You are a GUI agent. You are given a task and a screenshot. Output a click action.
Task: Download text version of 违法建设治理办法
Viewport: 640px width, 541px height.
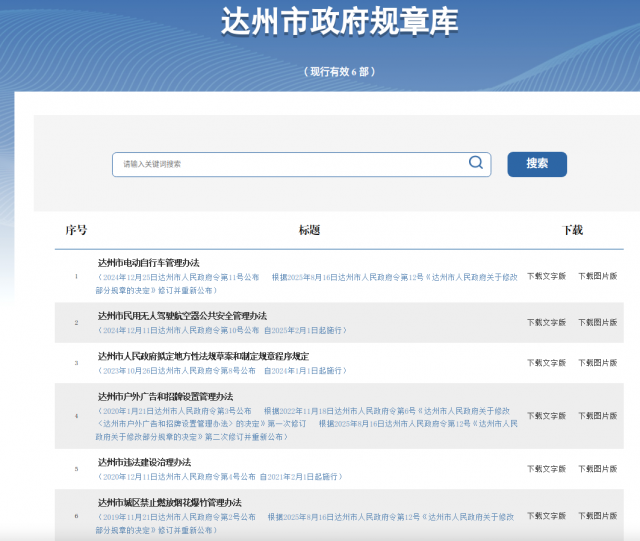pos(546,469)
